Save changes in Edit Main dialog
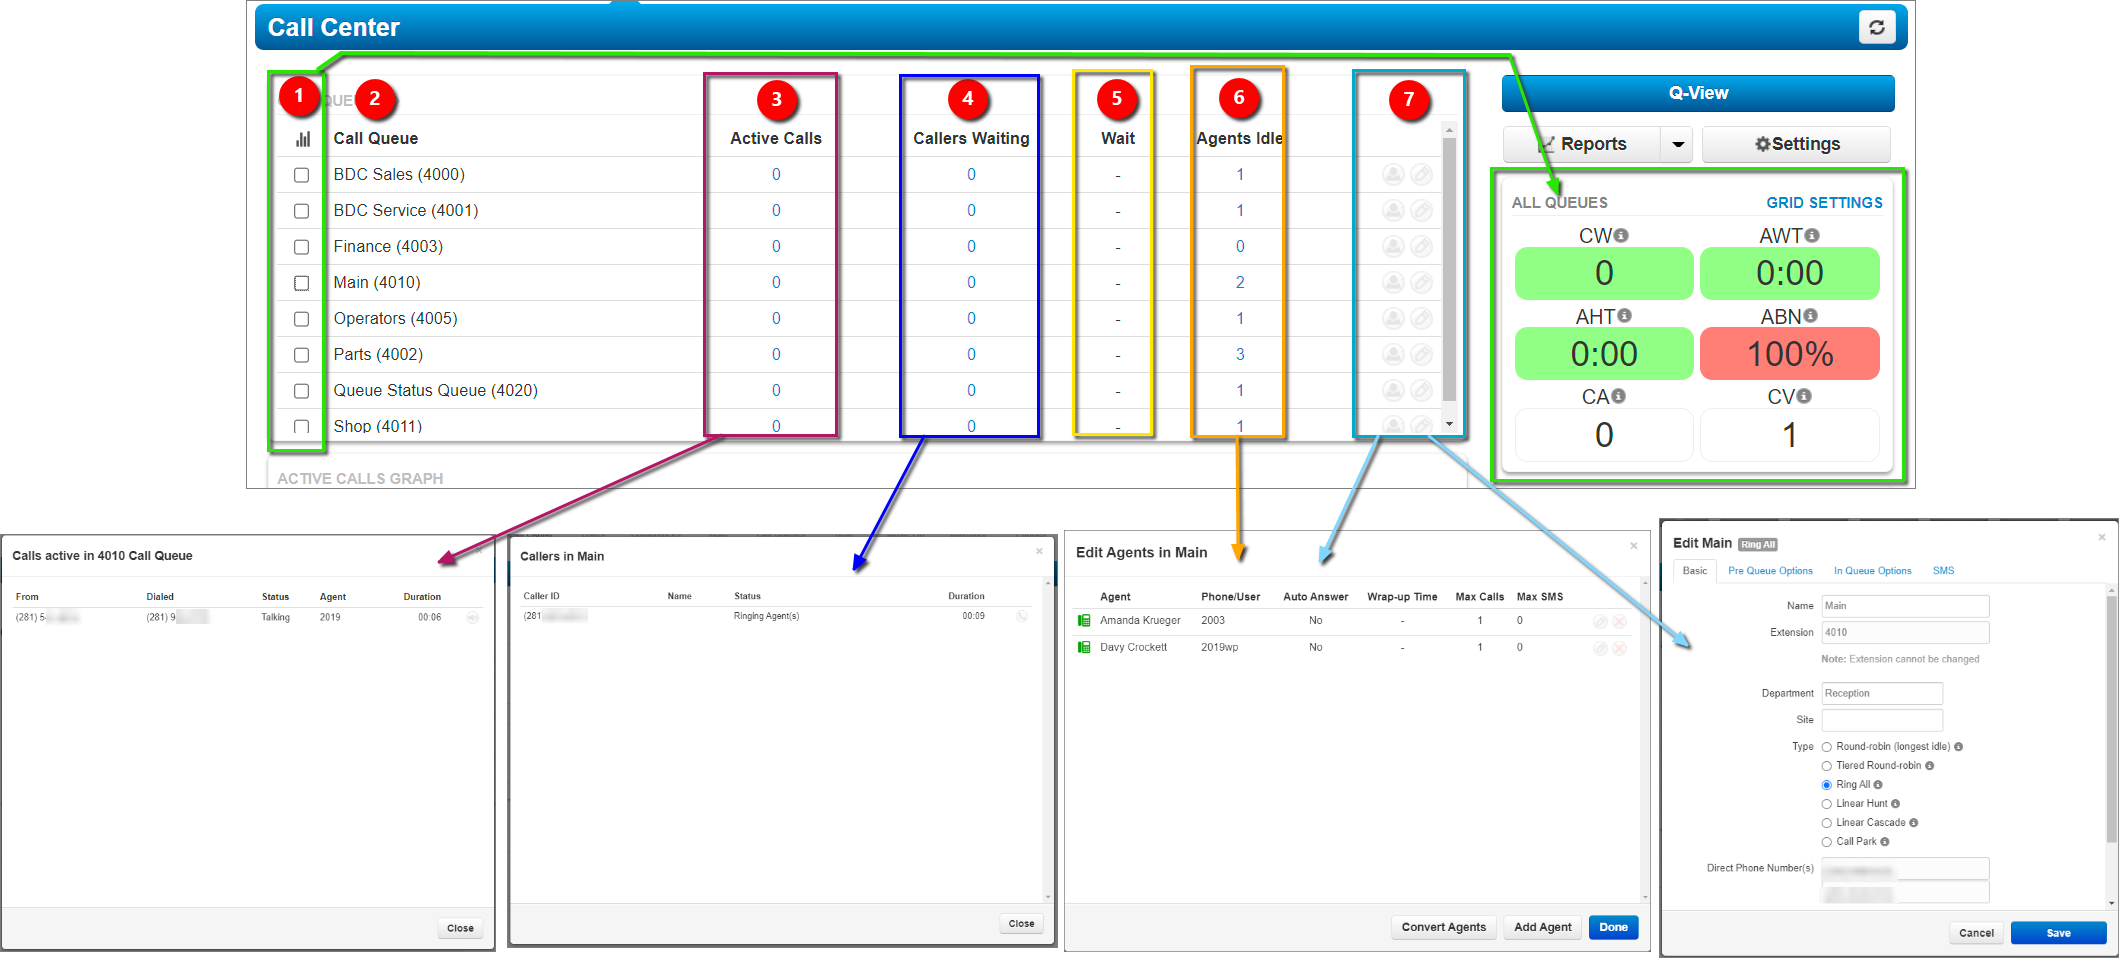The image size is (2119, 958). 2058,933
